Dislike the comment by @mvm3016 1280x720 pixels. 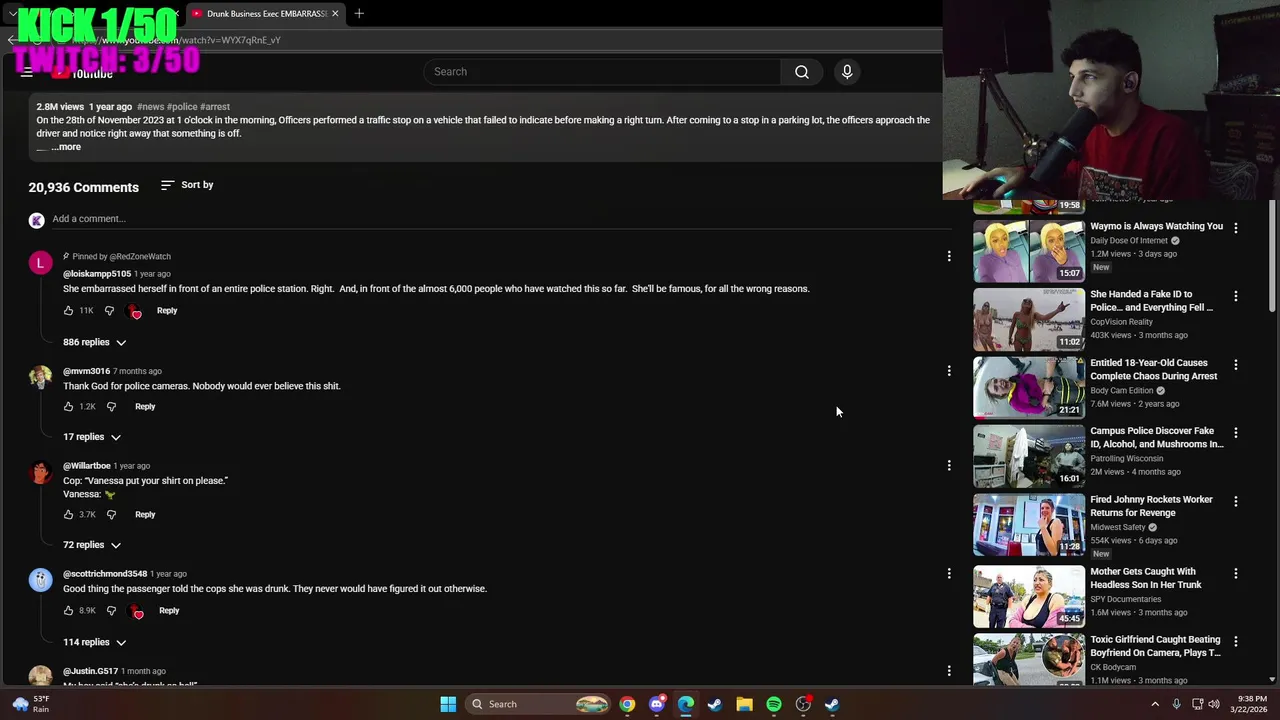111,407
